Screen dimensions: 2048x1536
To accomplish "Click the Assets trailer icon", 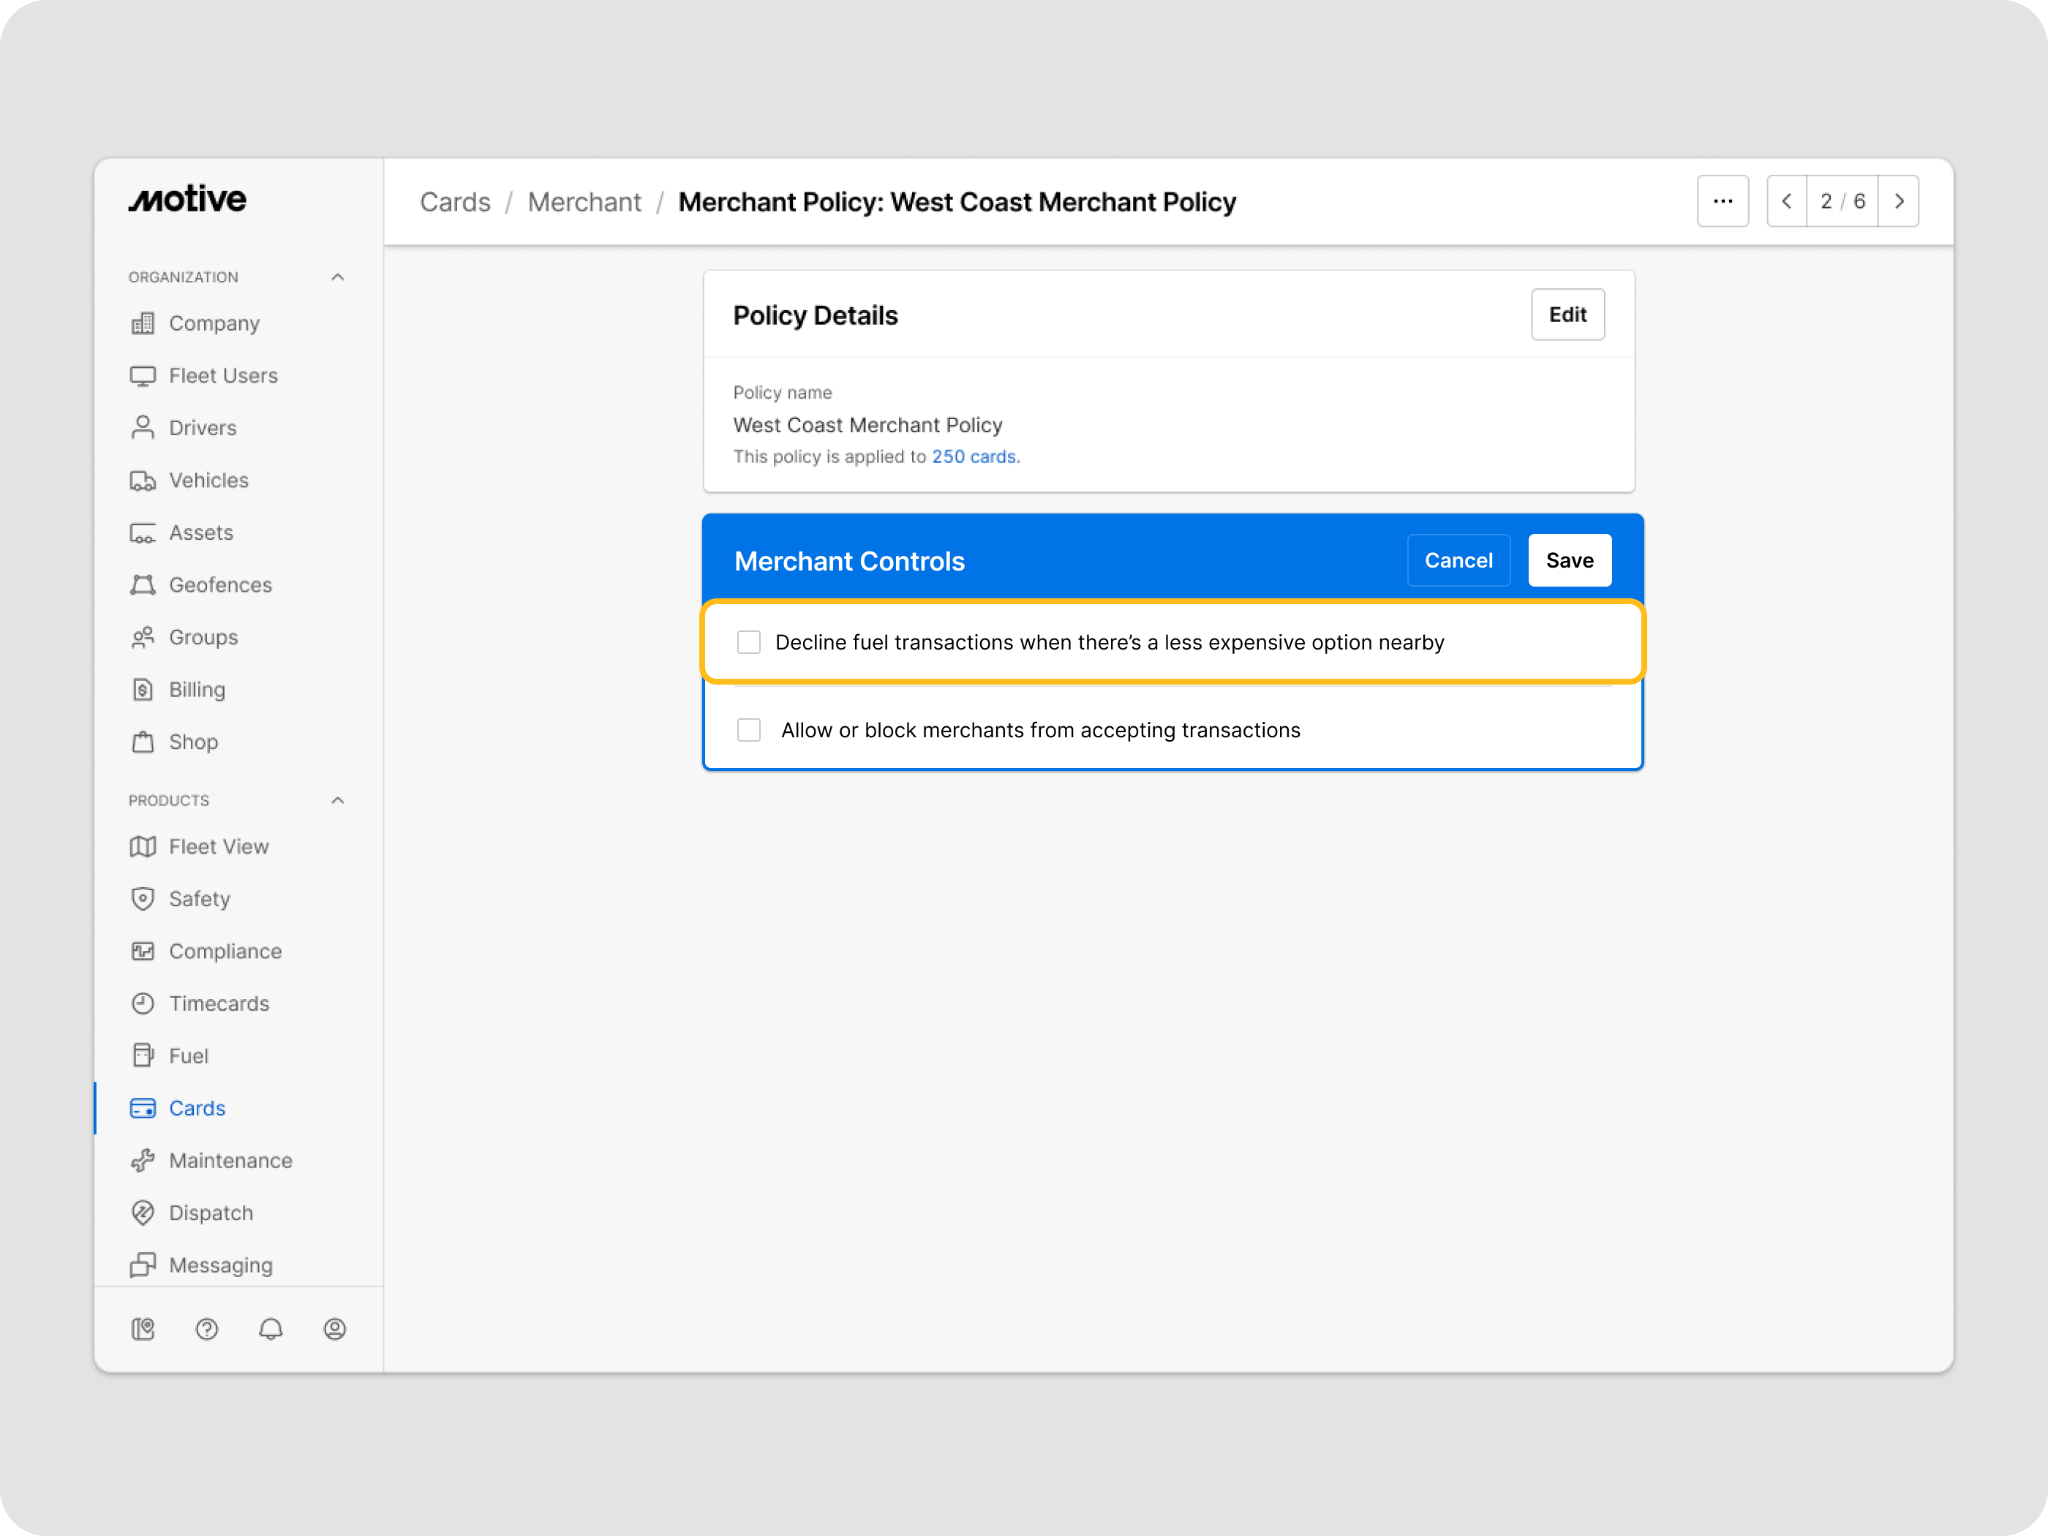I will [143, 533].
